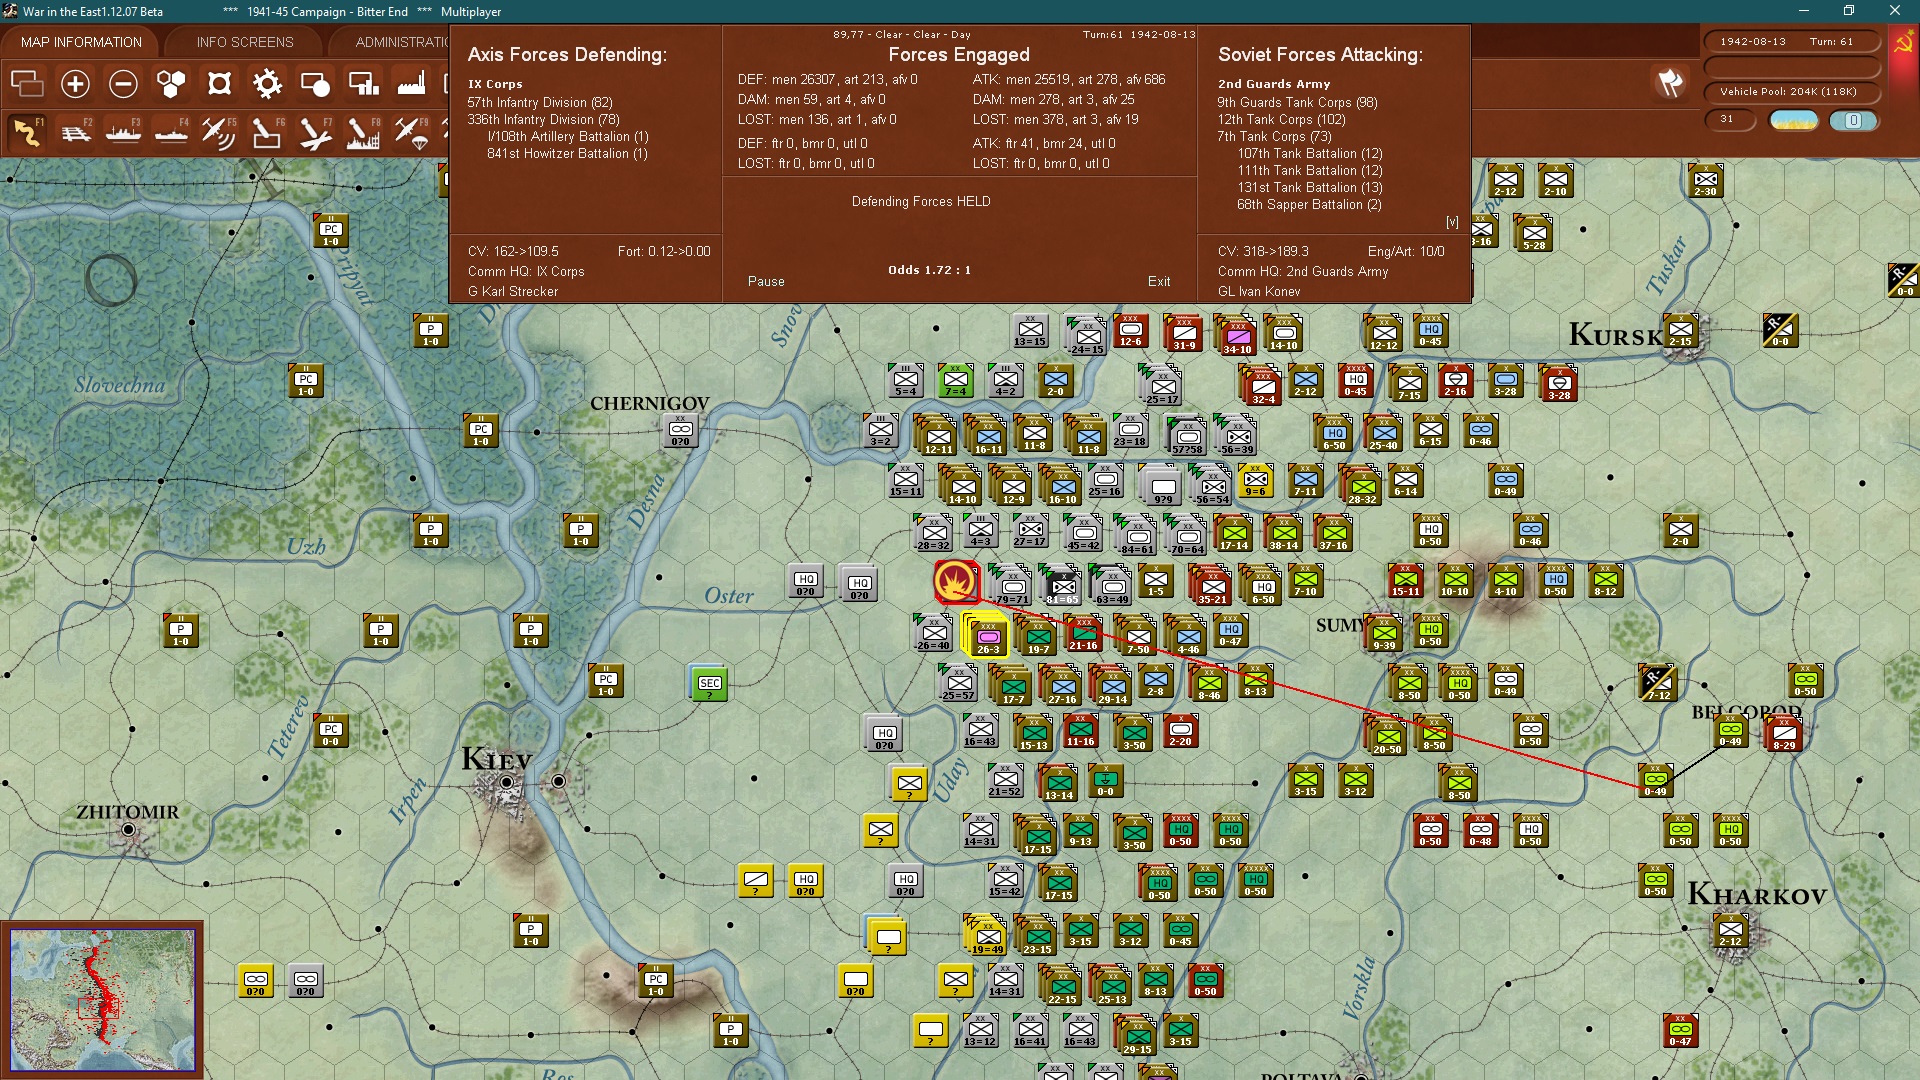
Task: Select the F6 bomb unit mode
Action: coord(267,132)
